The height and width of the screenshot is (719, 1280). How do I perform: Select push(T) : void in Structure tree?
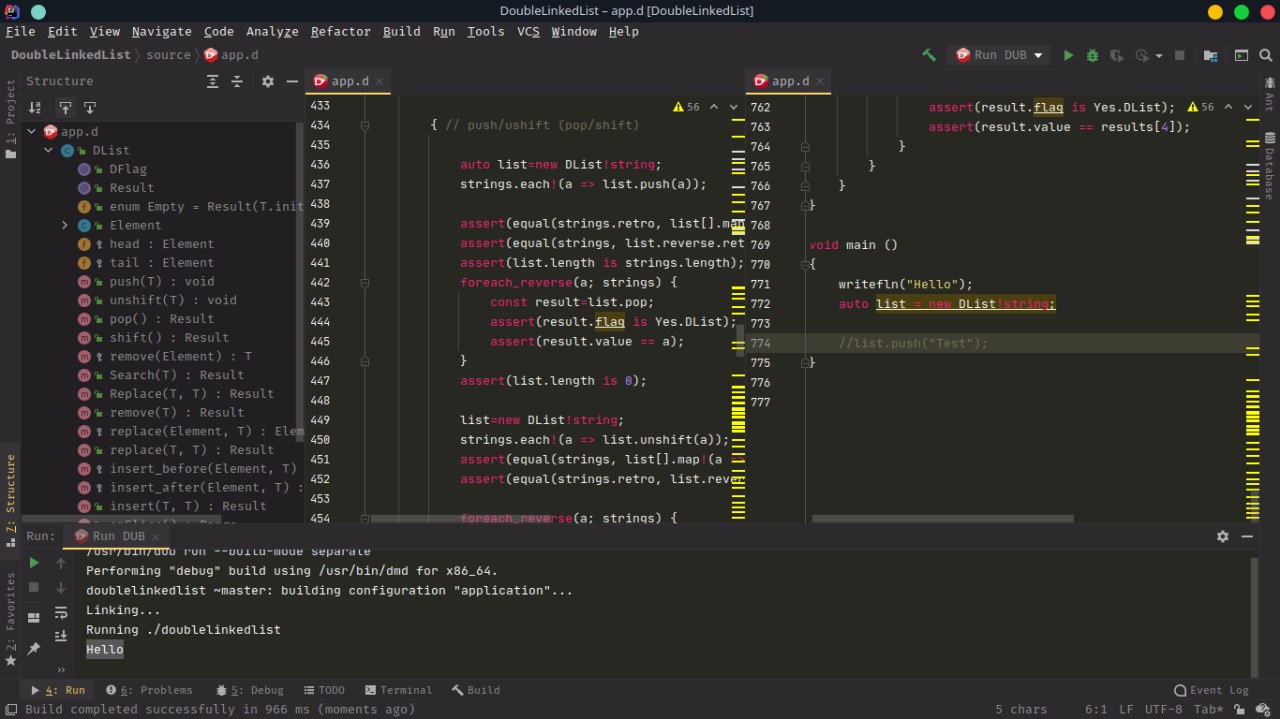pos(161,282)
